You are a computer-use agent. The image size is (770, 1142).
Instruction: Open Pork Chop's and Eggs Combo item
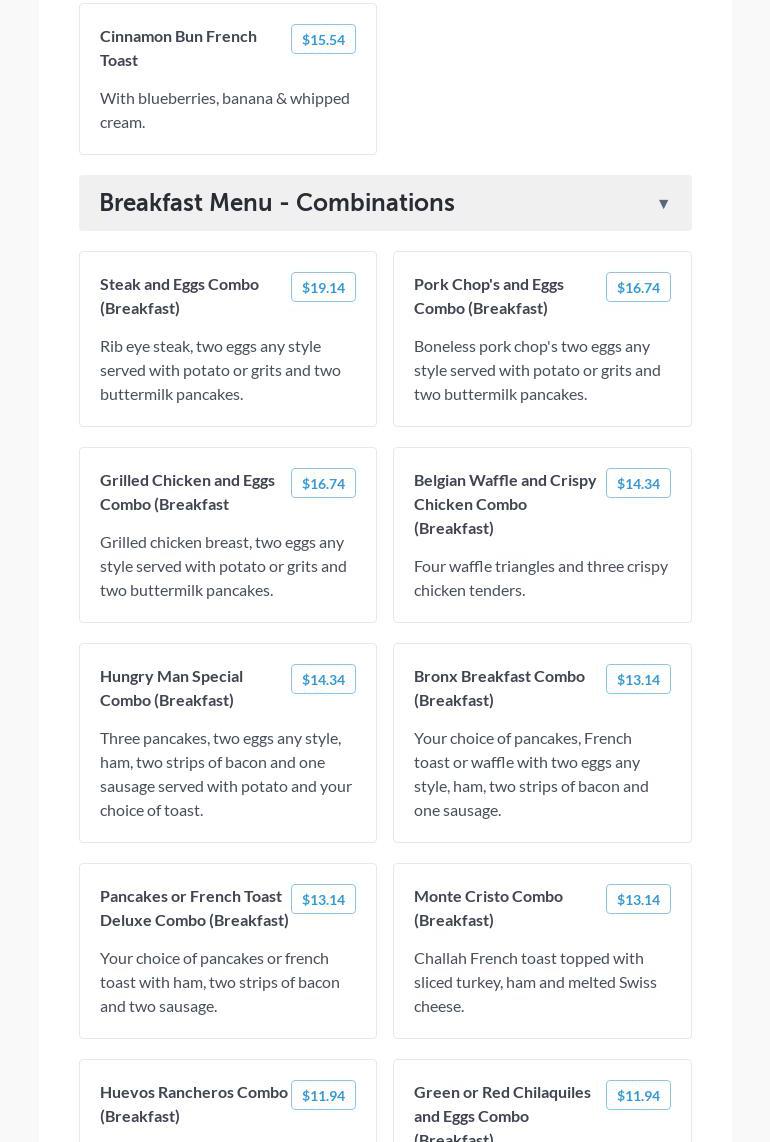click(489, 296)
